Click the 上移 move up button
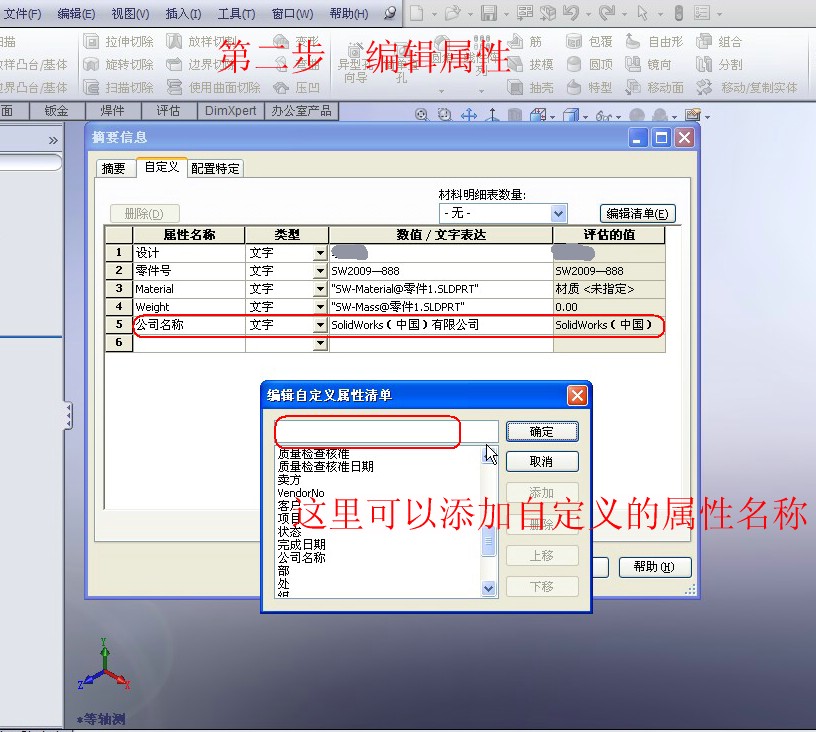The height and width of the screenshot is (732, 816). tap(542, 556)
